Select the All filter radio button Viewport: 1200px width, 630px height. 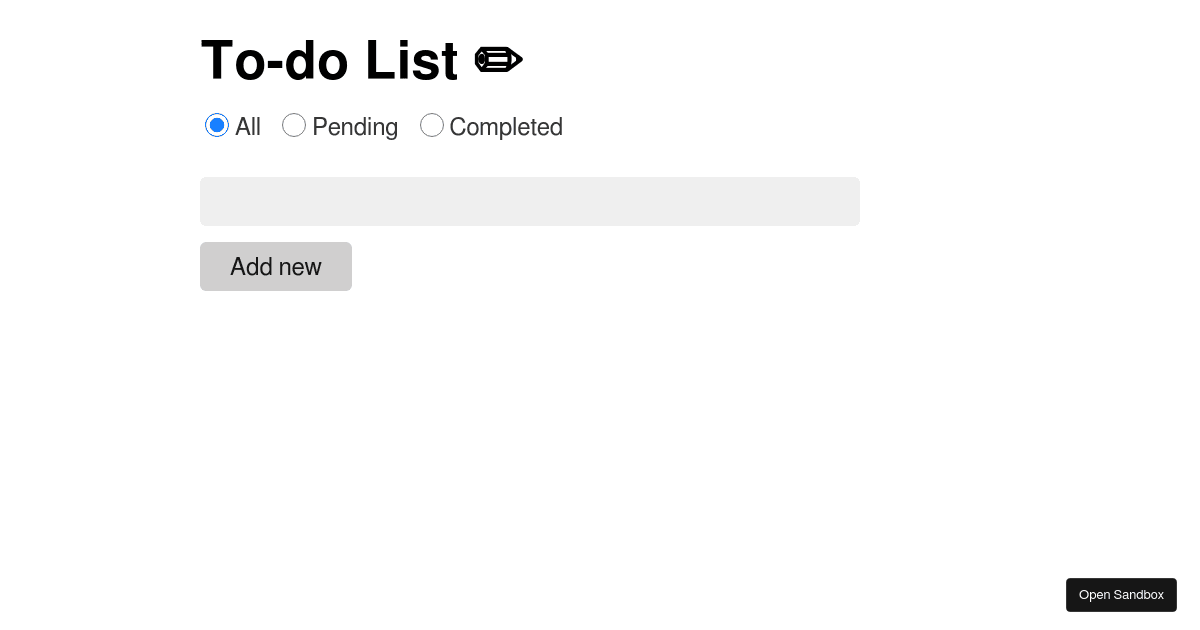217,125
